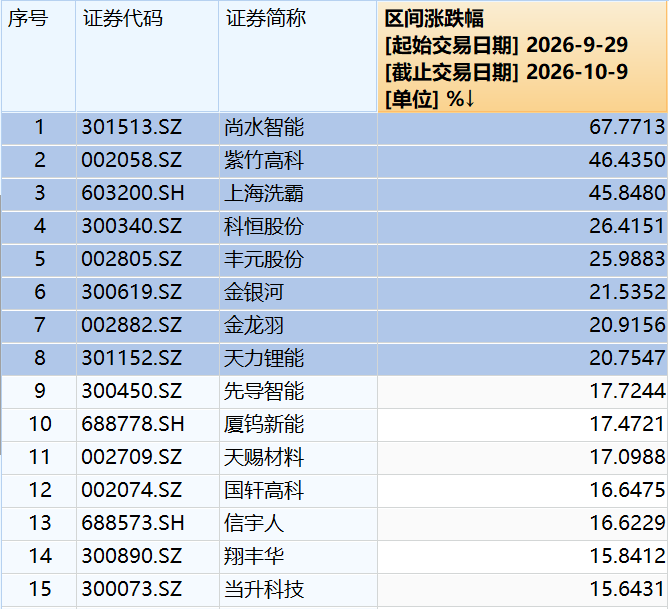
Task: Select stock code 301152.SZ
Action: point(132,358)
